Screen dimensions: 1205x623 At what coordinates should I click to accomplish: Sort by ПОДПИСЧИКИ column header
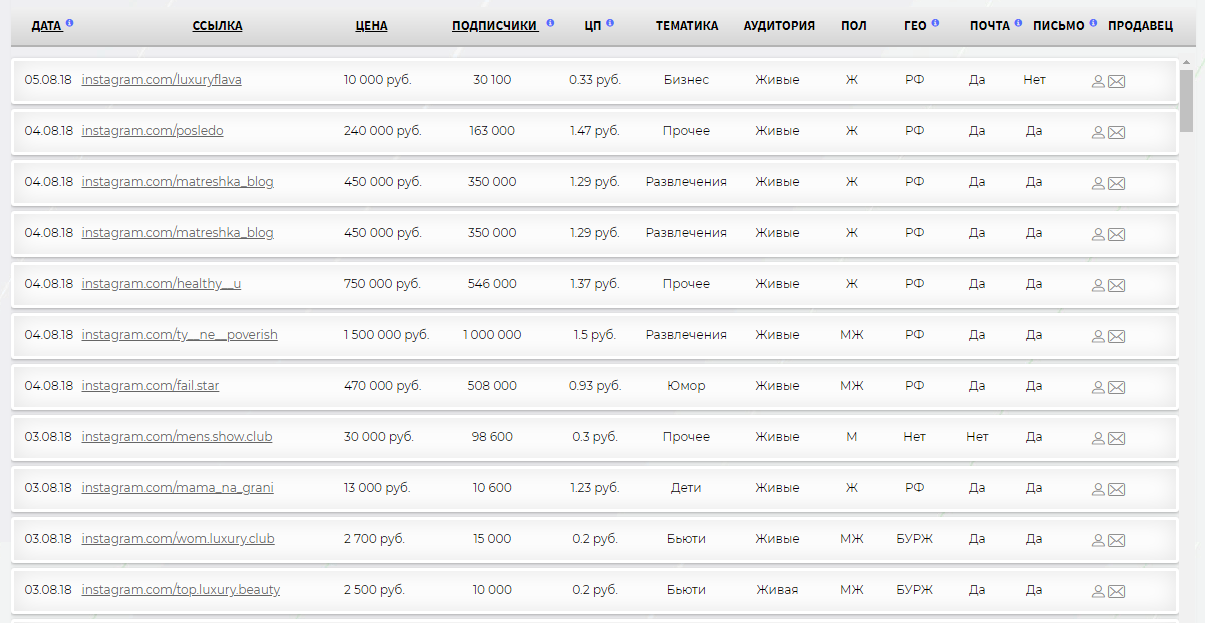(x=494, y=26)
